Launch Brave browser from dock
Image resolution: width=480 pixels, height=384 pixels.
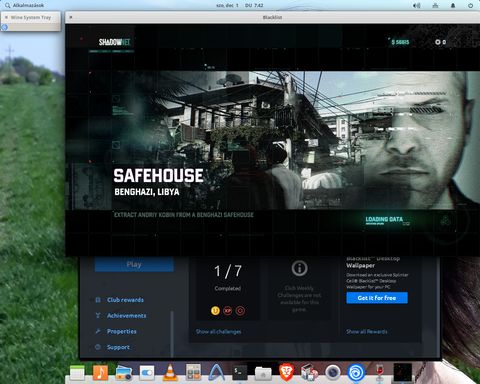(x=286, y=373)
